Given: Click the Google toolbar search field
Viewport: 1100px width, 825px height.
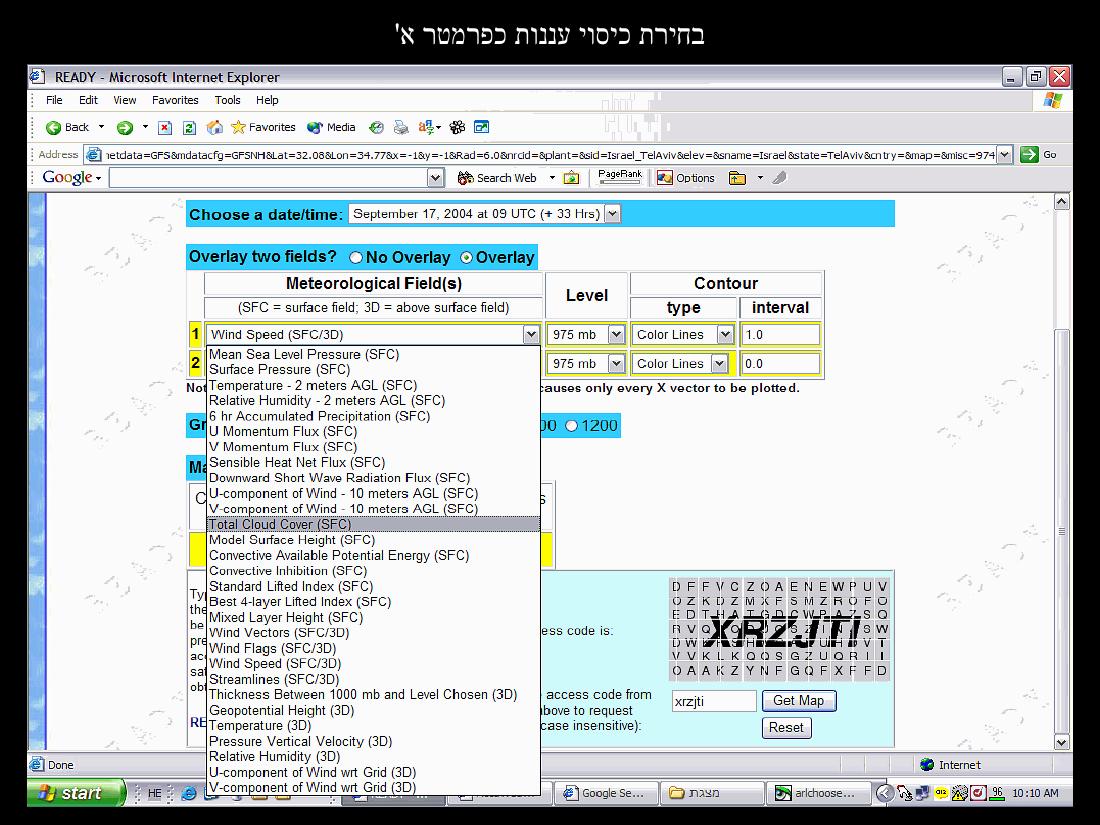Looking at the screenshot, I should pos(269,178).
